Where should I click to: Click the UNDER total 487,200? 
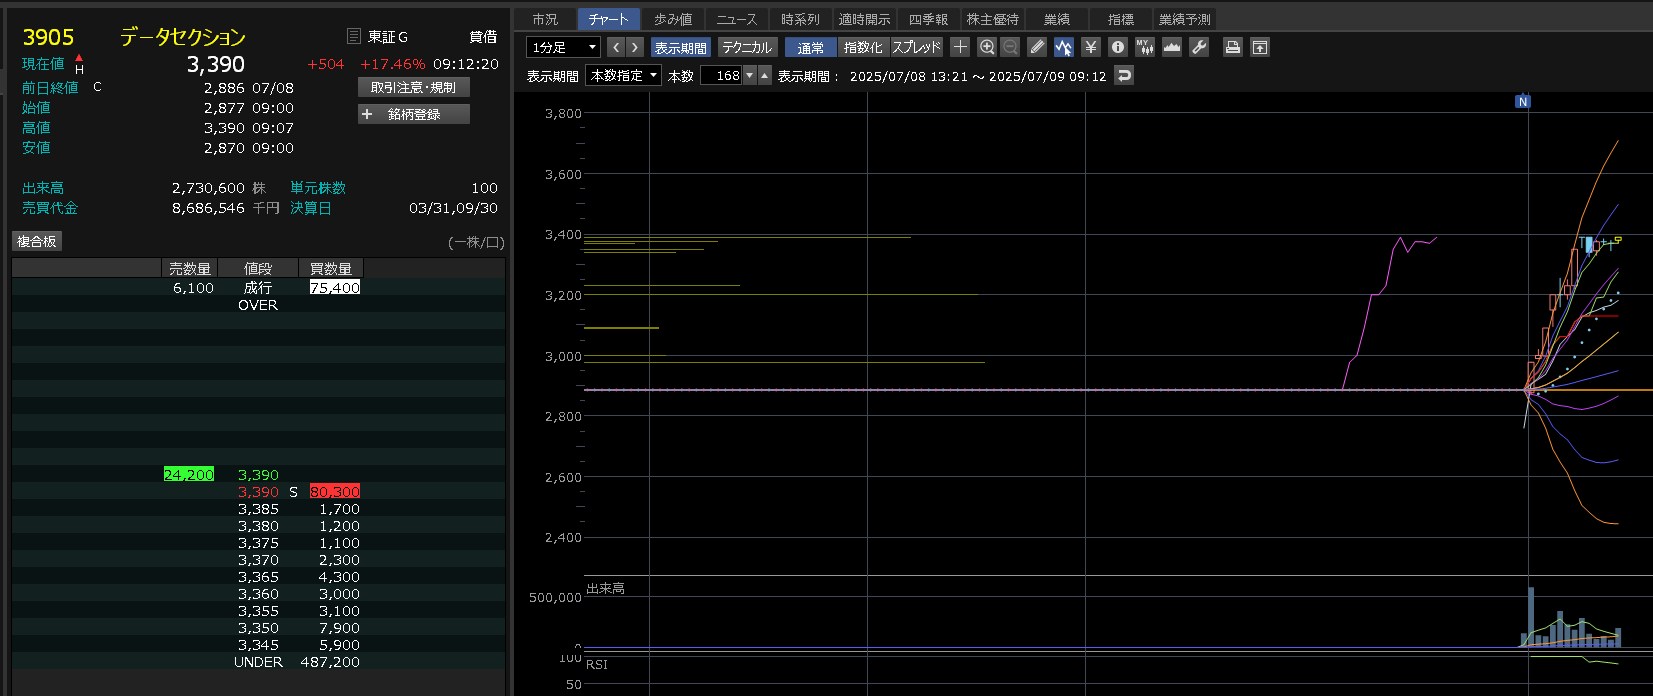[x=330, y=661]
